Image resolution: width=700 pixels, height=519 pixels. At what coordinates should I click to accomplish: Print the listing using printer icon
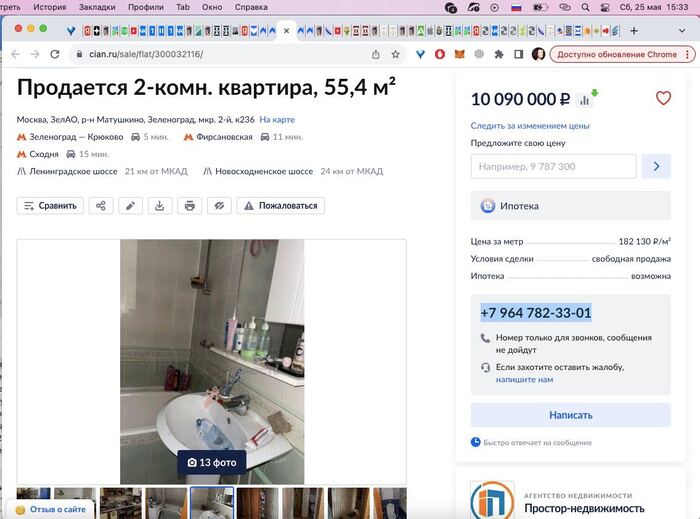click(189, 206)
